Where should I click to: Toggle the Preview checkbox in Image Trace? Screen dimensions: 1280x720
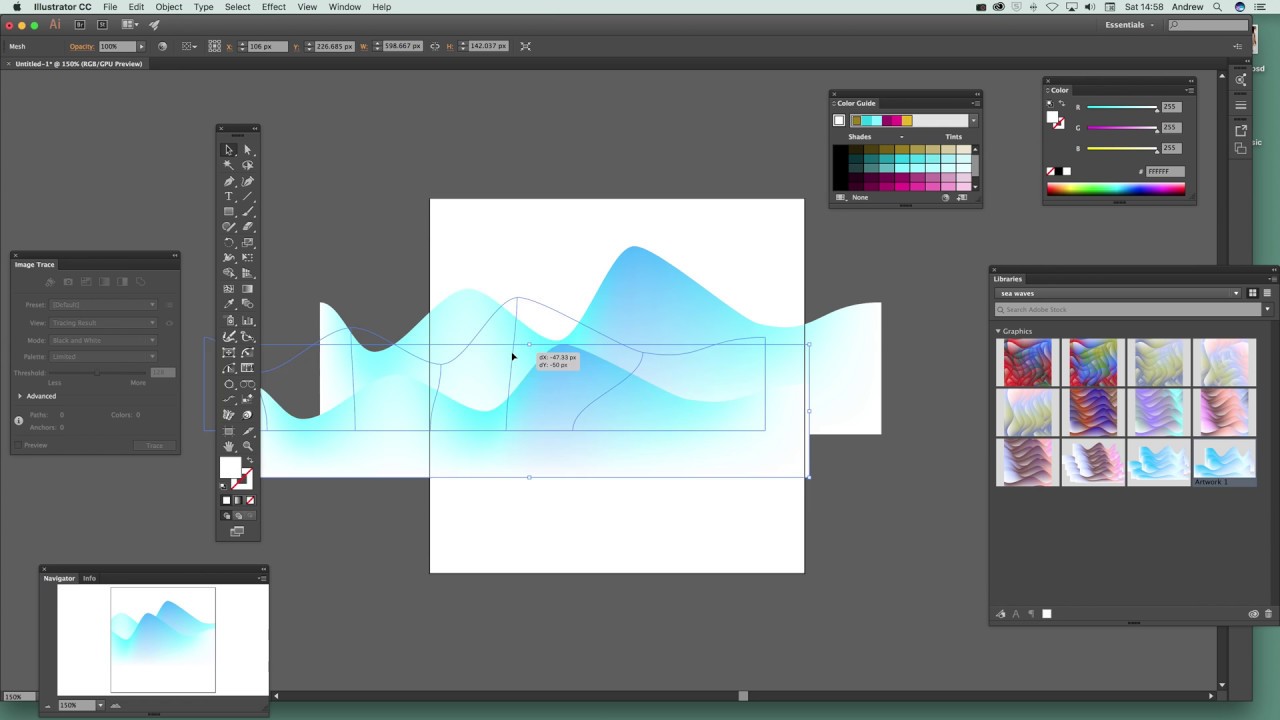(18, 445)
